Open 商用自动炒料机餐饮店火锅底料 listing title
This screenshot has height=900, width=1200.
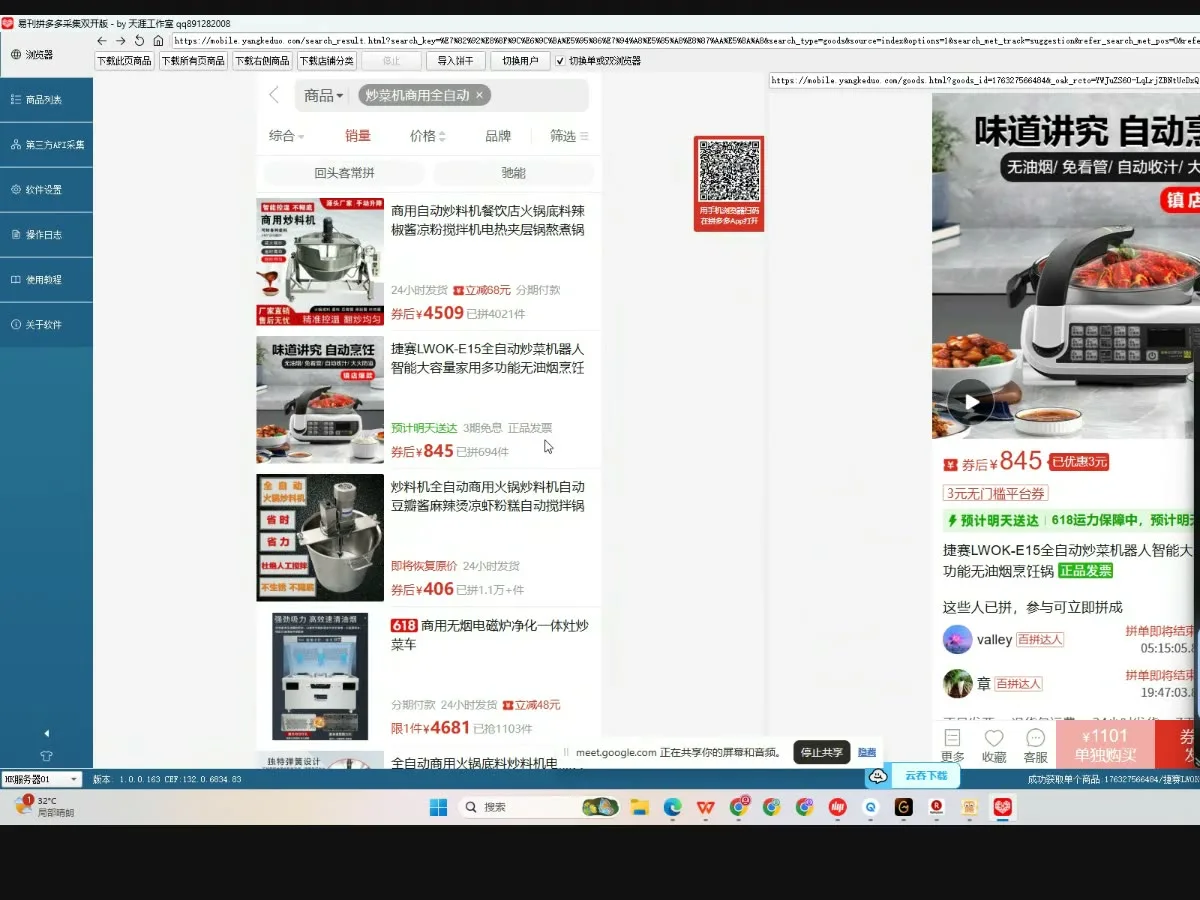click(488, 220)
